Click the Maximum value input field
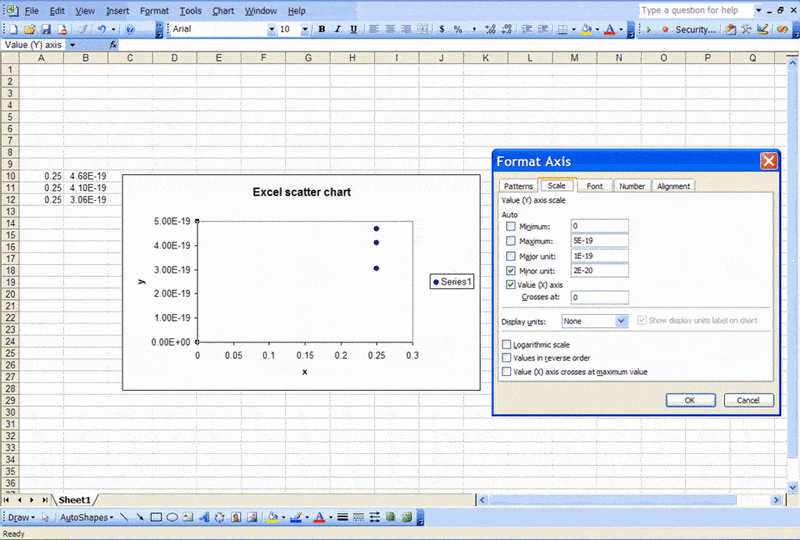800x540 pixels. 599,241
